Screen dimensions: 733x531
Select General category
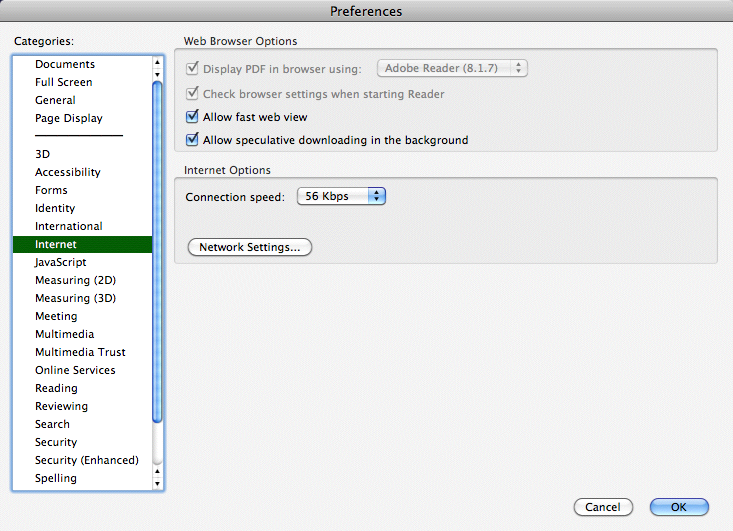click(82, 100)
